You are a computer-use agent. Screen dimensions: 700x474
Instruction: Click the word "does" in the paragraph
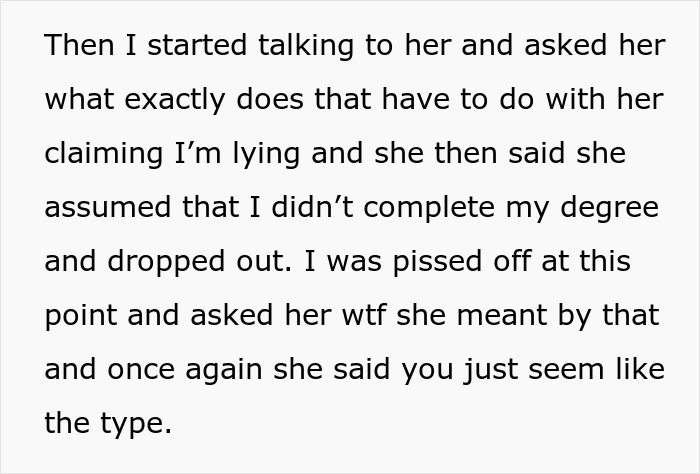pyautogui.click(x=270, y=98)
